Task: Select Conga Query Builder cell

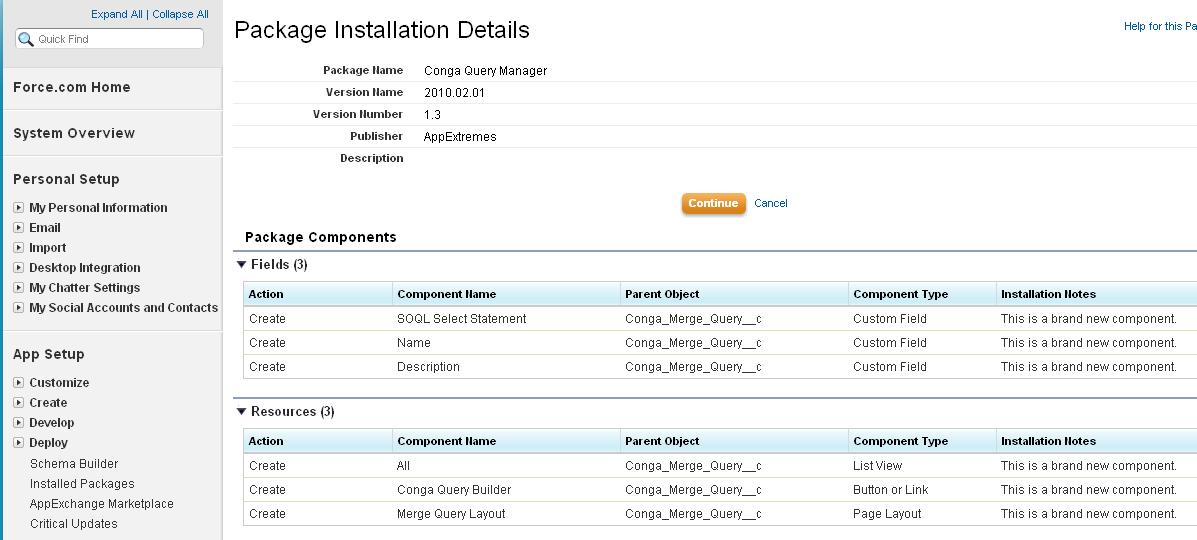Action: (454, 490)
